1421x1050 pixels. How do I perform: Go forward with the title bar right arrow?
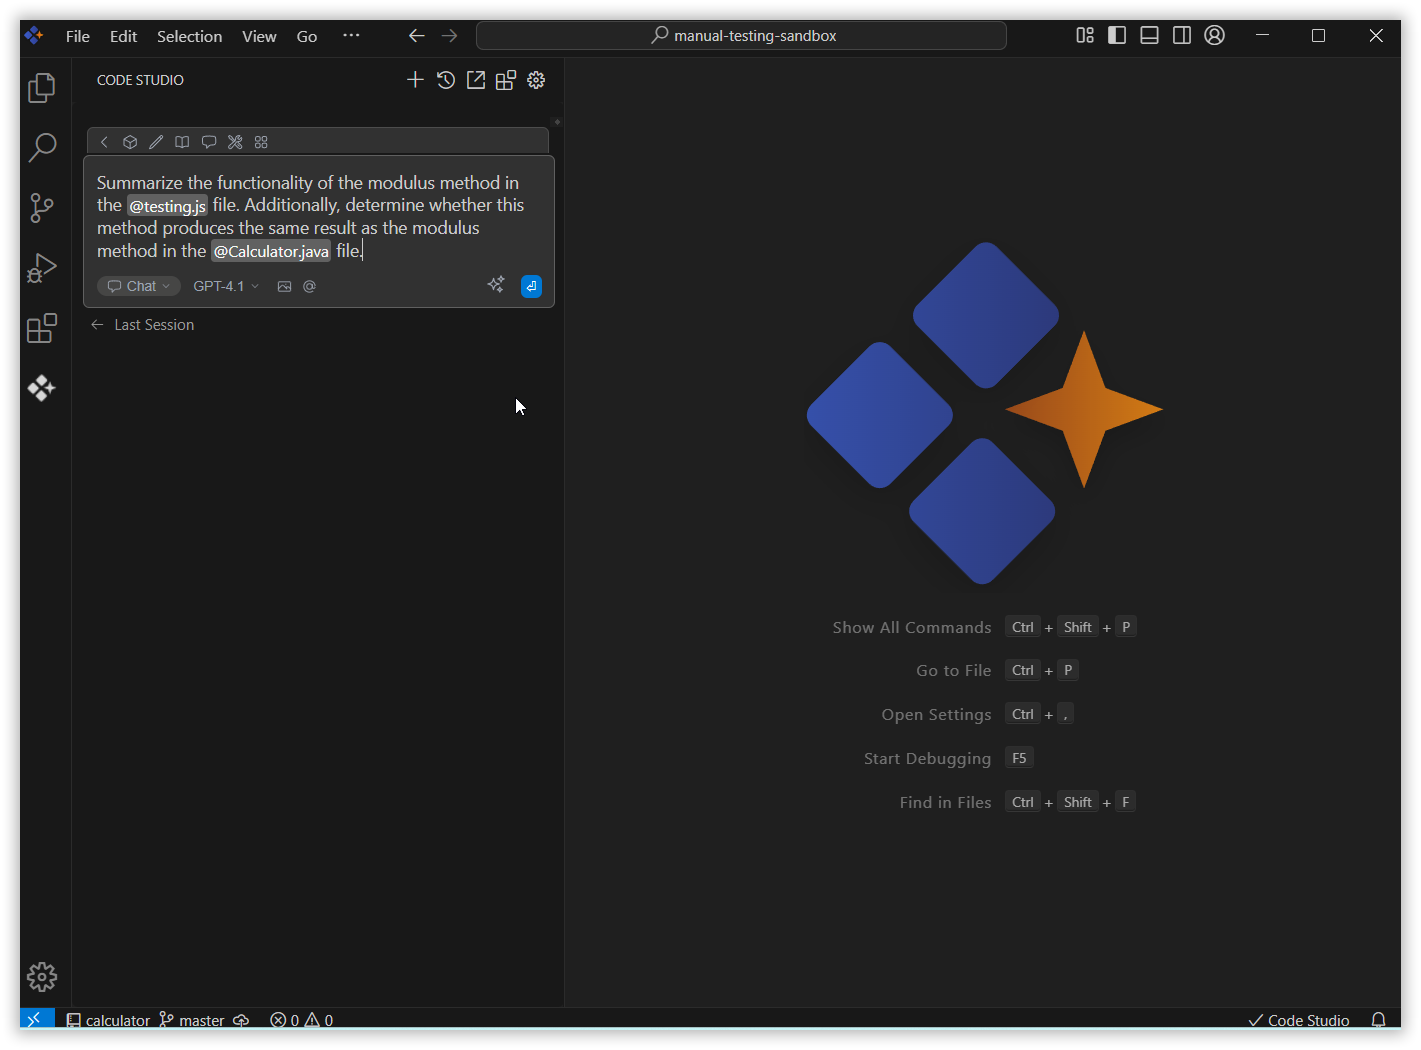click(x=450, y=35)
